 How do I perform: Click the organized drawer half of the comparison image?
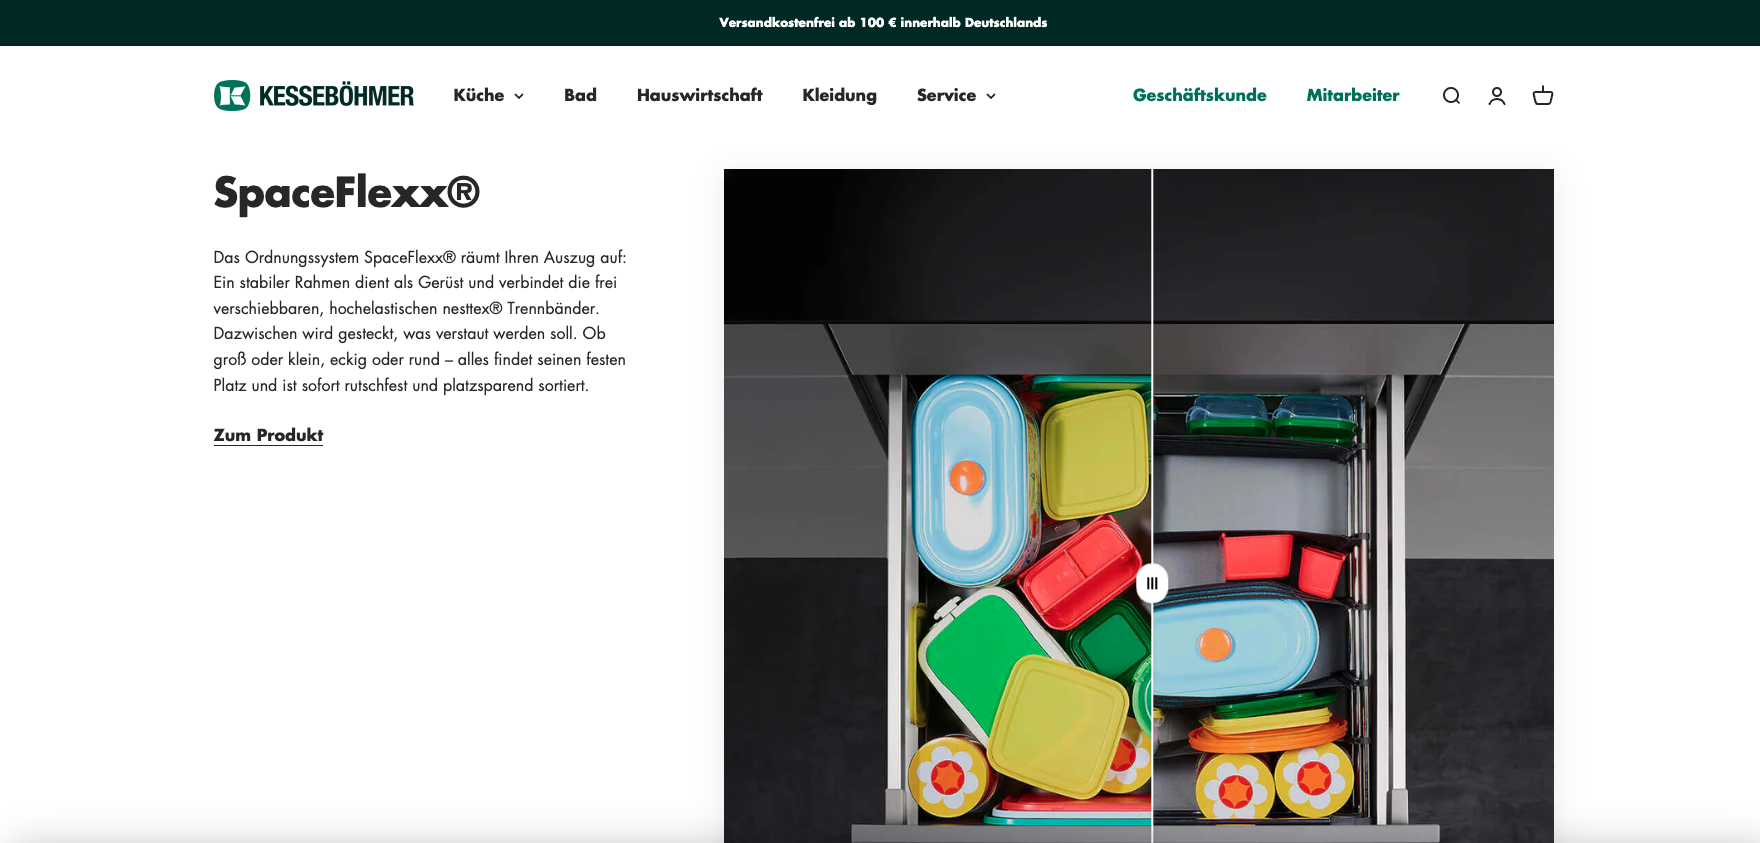click(1354, 506)
